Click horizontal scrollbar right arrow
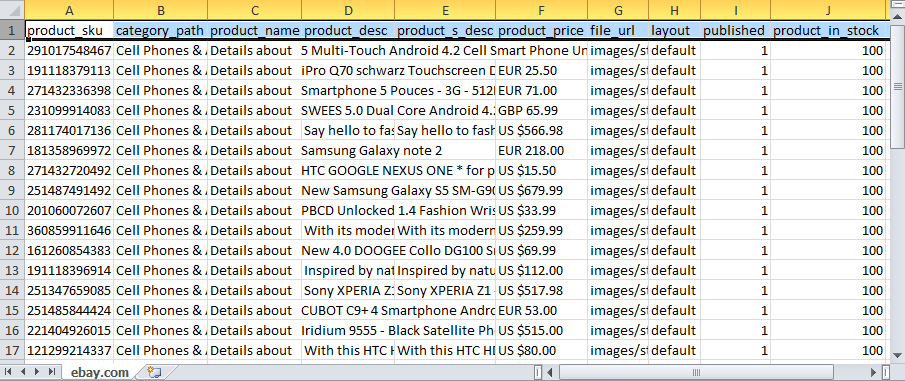Screen dimensions: 905x381 (874, 372)
